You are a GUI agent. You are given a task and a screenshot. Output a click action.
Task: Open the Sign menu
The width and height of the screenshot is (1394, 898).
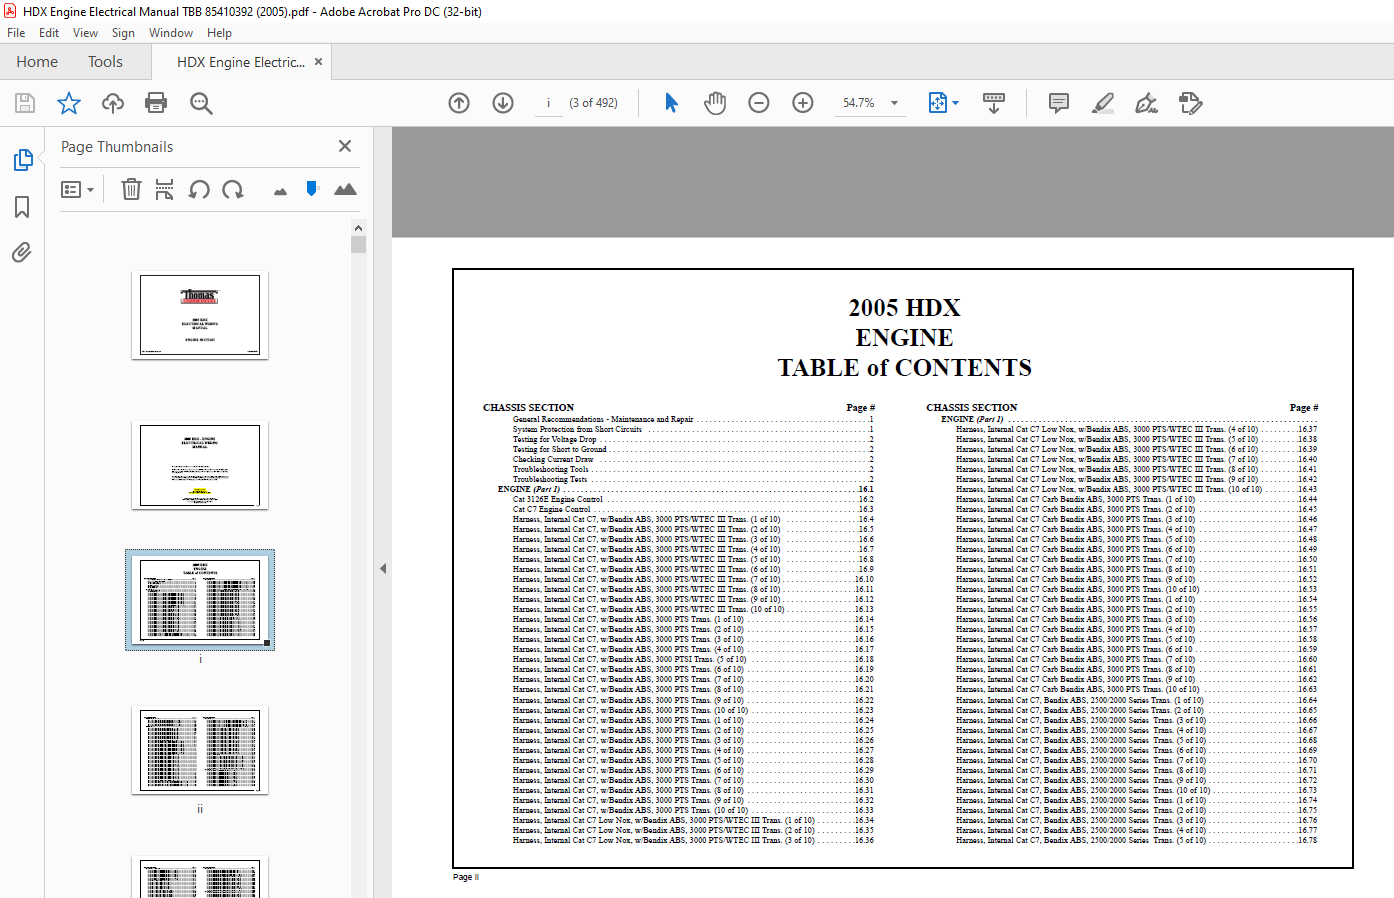[x=123, y=33]
